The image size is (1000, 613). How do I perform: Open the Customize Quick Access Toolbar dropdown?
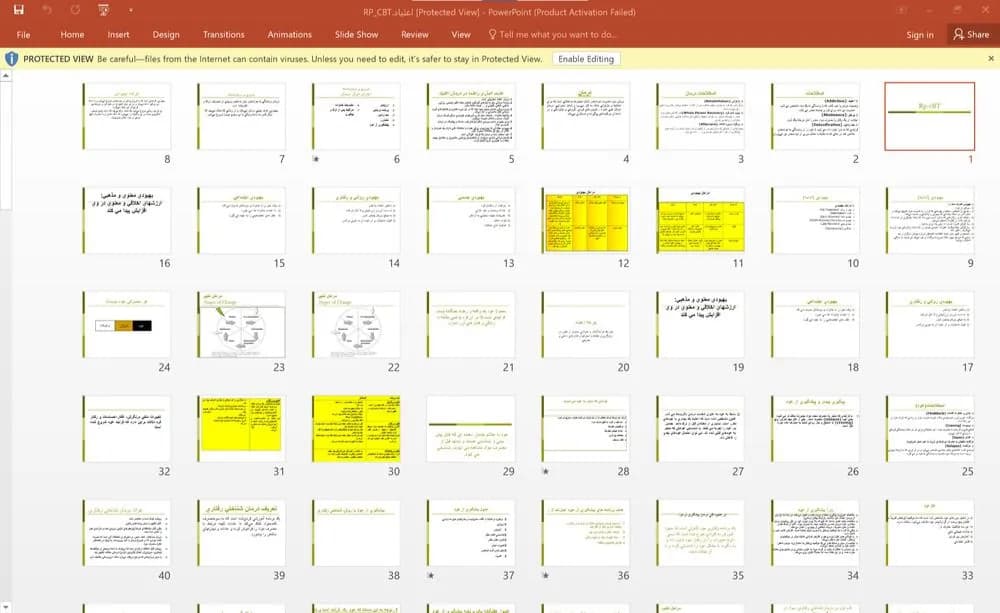click(131, 10)
